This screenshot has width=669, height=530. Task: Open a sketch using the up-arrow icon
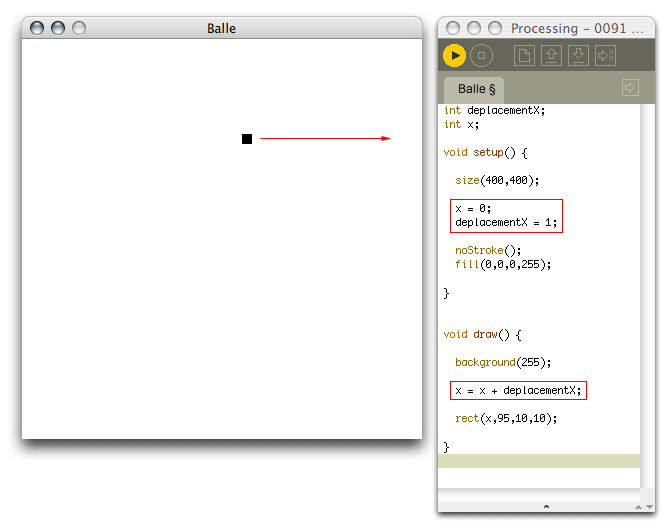pyautogui.click(x=551, y=56)
